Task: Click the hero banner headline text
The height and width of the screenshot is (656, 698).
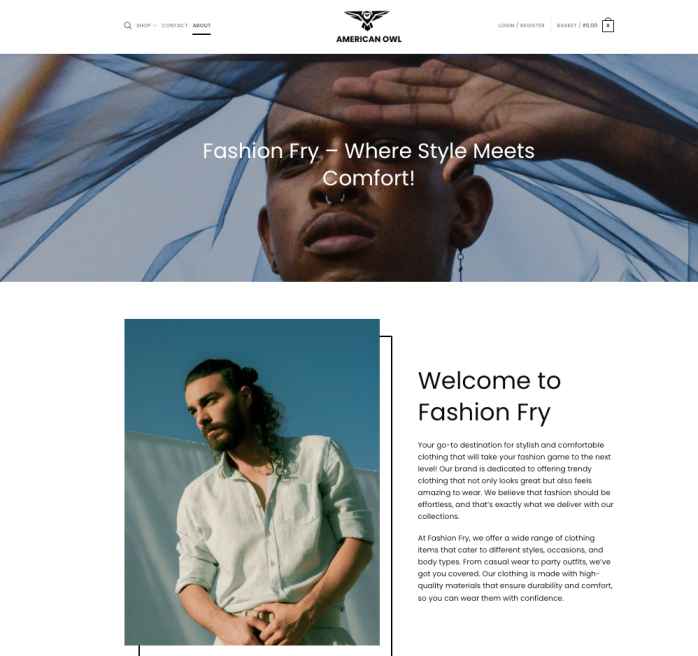Action: [369, 164]
